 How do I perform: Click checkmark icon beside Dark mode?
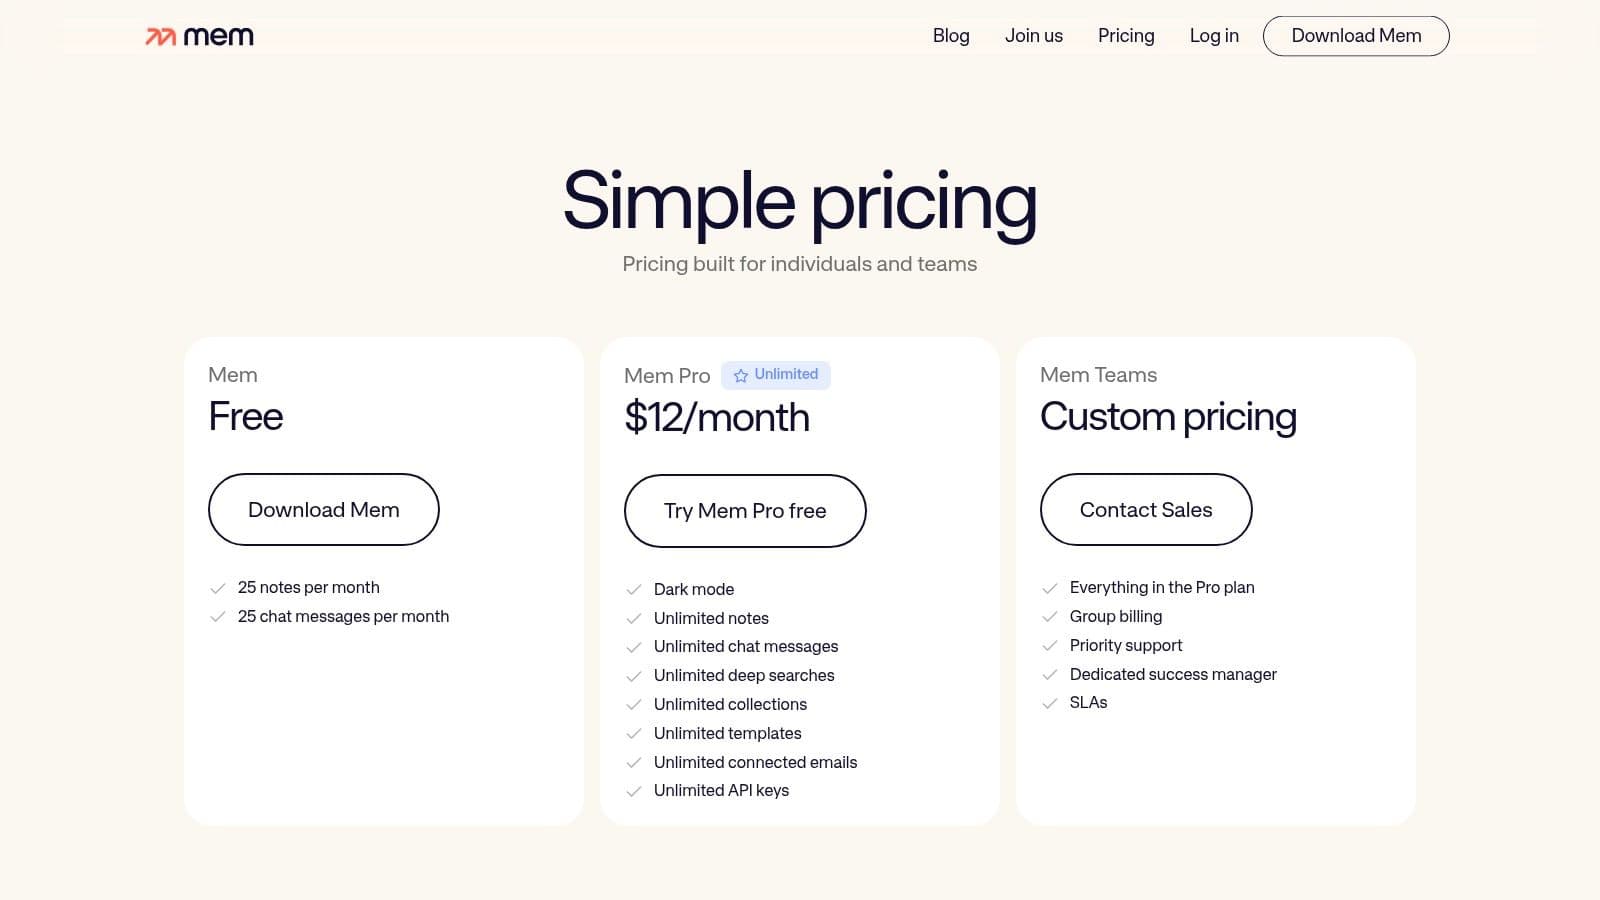[633, 590]
